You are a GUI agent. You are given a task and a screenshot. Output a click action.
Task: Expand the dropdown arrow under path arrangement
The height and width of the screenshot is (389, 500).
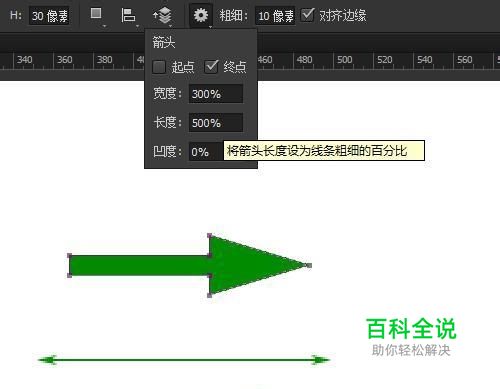tap(170, 26)
